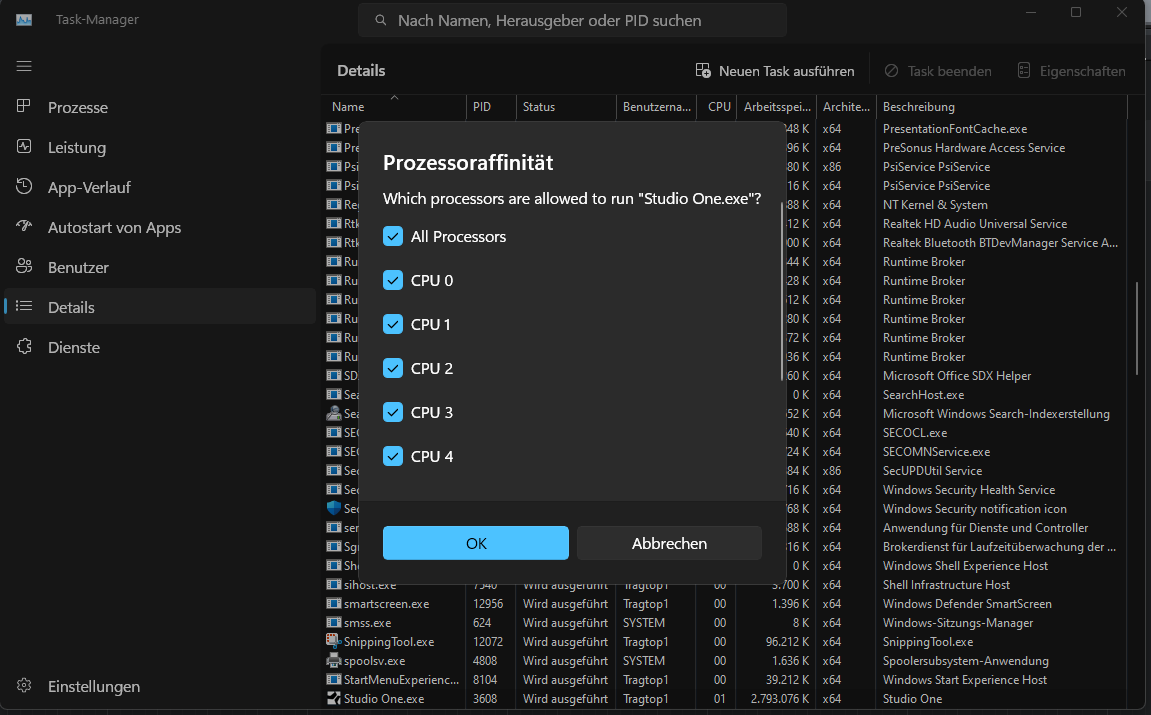This screenshot has width=1151, height=715.
Task: Uncheck the CPU 4 checkbox
Action: click(x=393, y=457)
